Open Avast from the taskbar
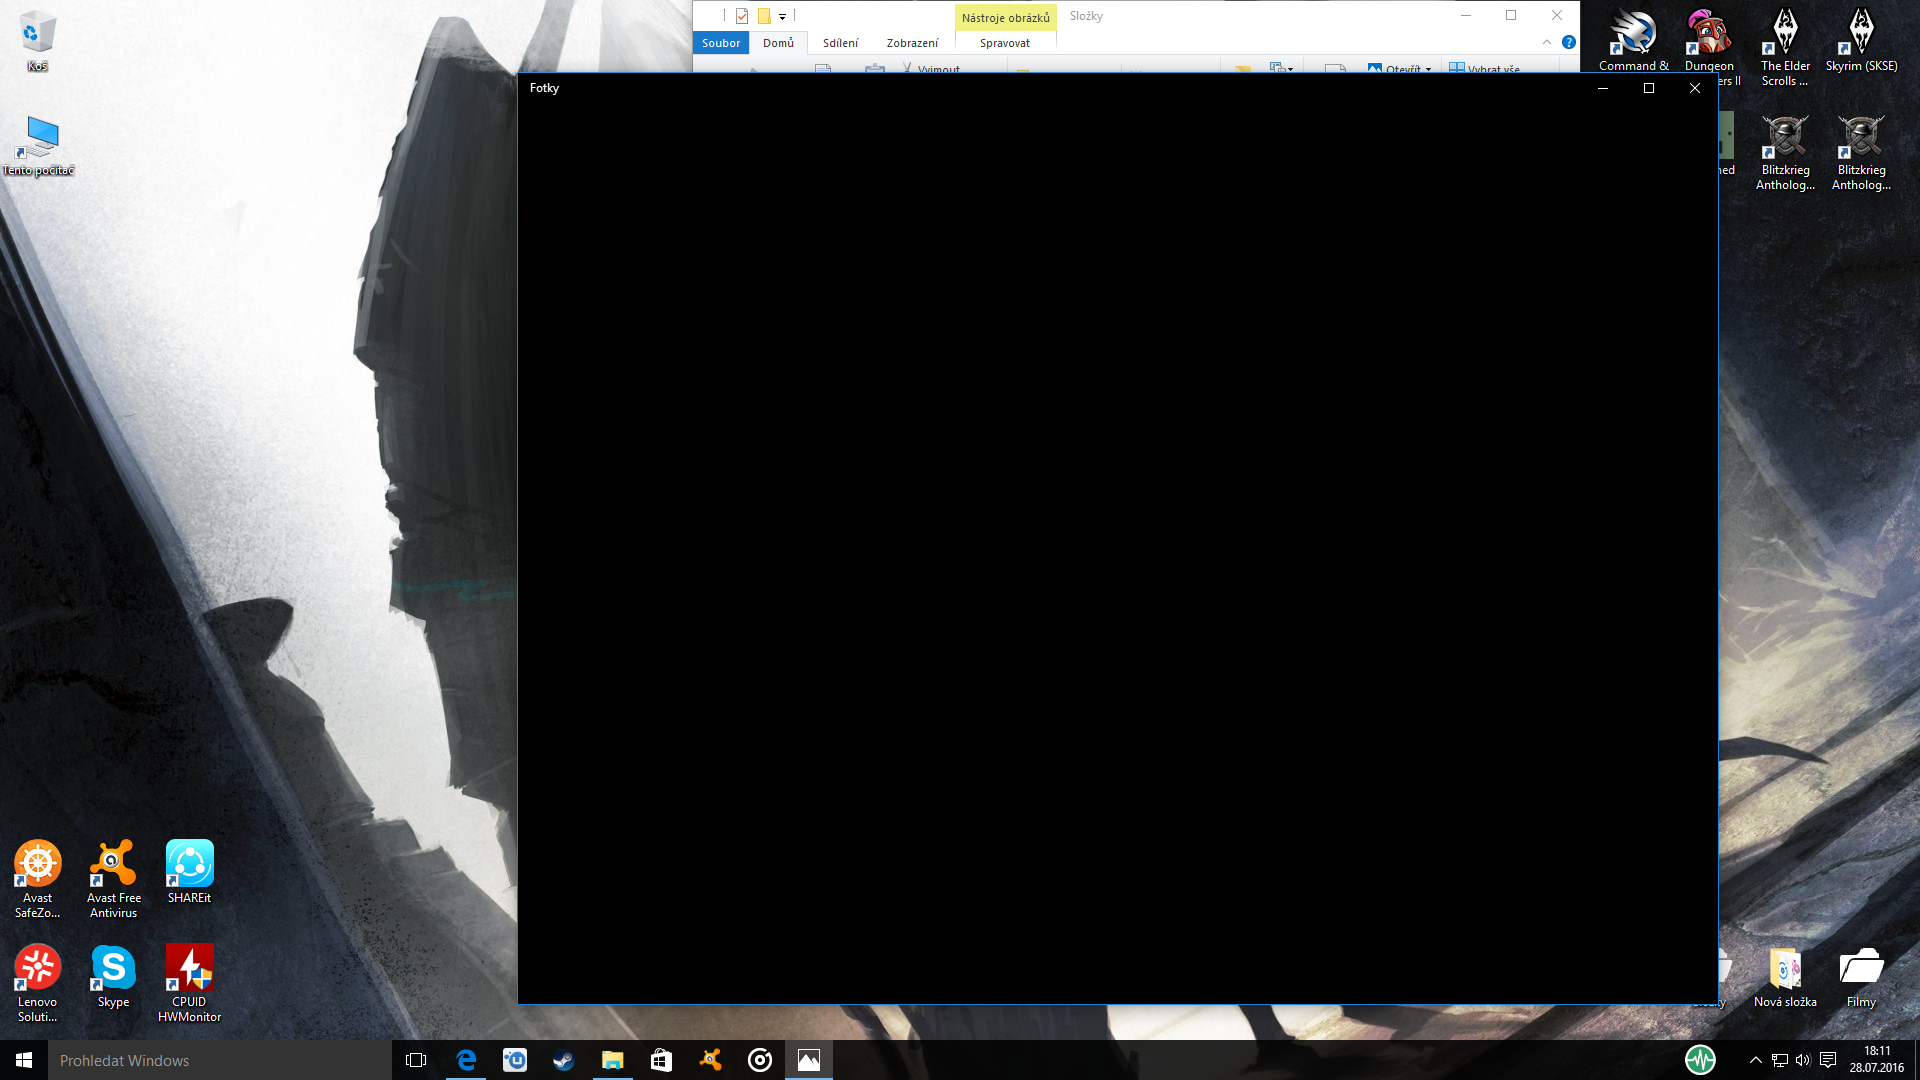This screenshot has width=1920, height=1080. 710,1060
